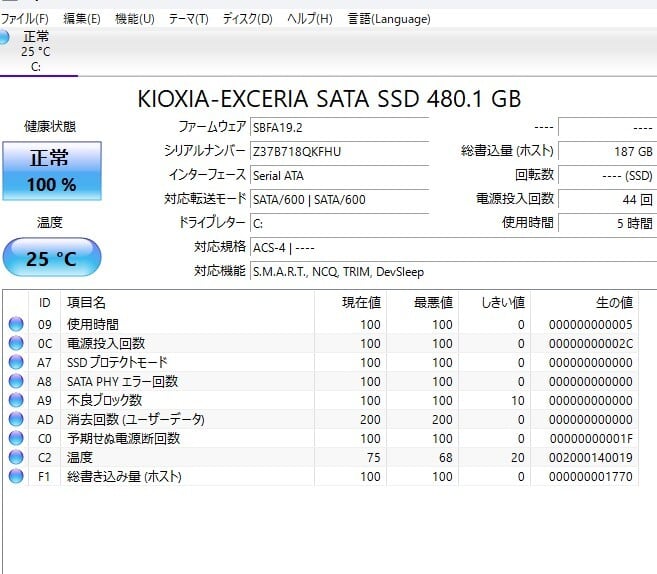Click the worst value 68 in temperature row
This screenshot has height=574, width=657.
tap(446, 458)
